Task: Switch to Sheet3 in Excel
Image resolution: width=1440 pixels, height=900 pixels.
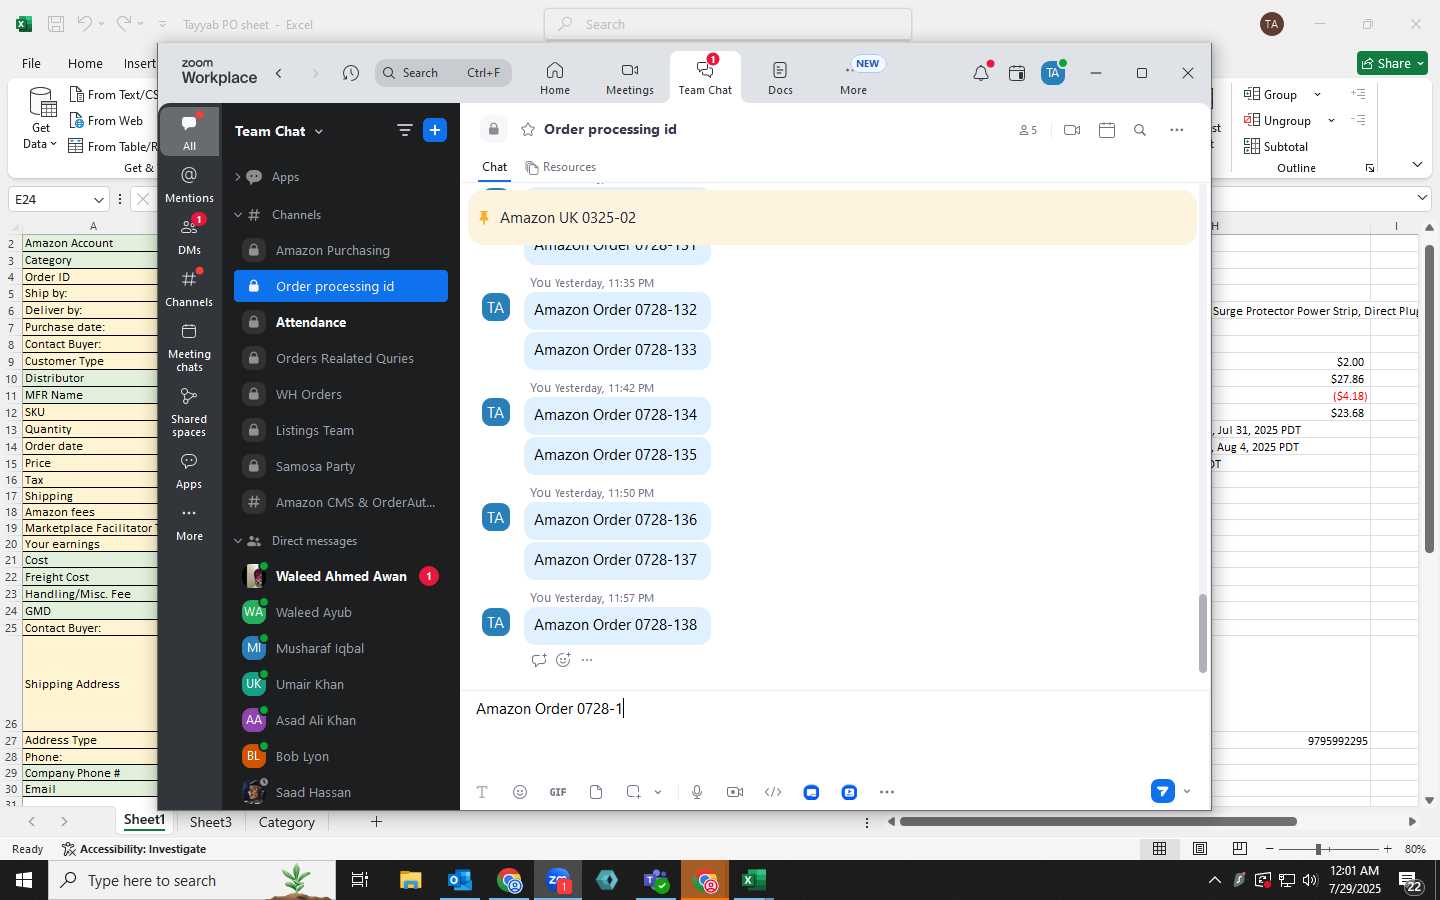Action: (x=211, y=822)
